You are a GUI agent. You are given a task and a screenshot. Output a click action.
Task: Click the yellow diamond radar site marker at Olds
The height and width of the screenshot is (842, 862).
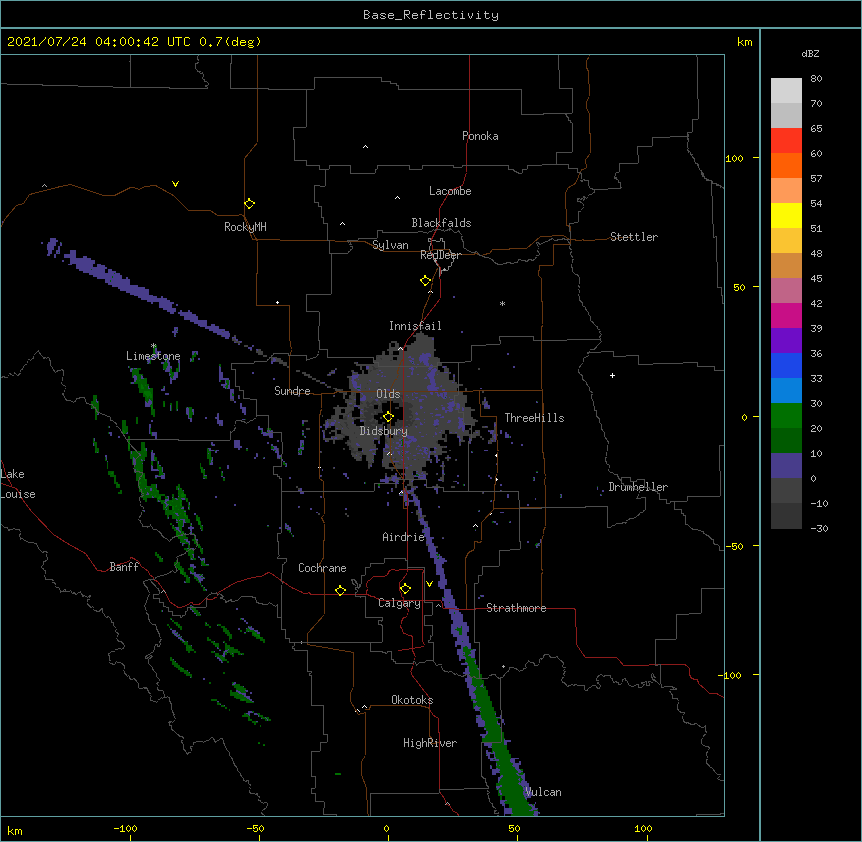point(388,417)
